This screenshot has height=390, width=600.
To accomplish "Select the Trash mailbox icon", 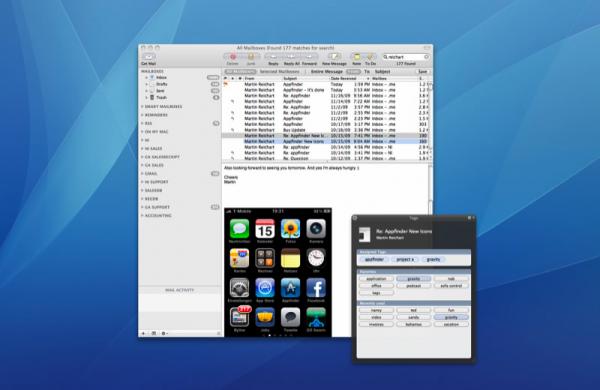I will 152,98.
